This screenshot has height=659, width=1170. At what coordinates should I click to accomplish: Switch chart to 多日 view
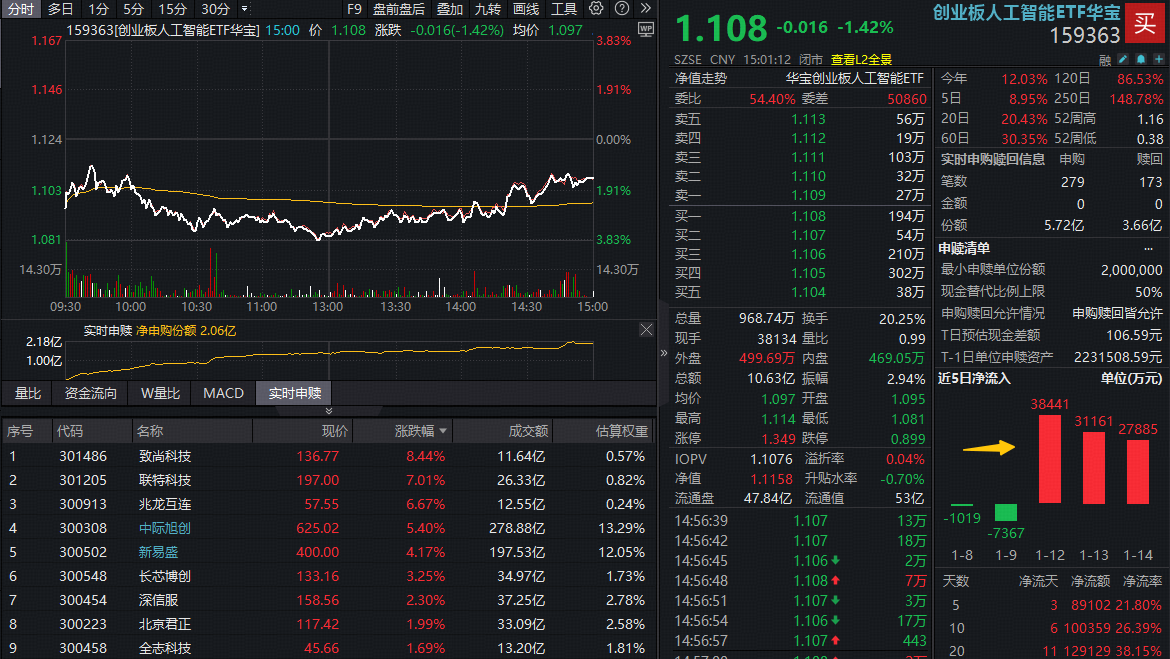point(60,9)
